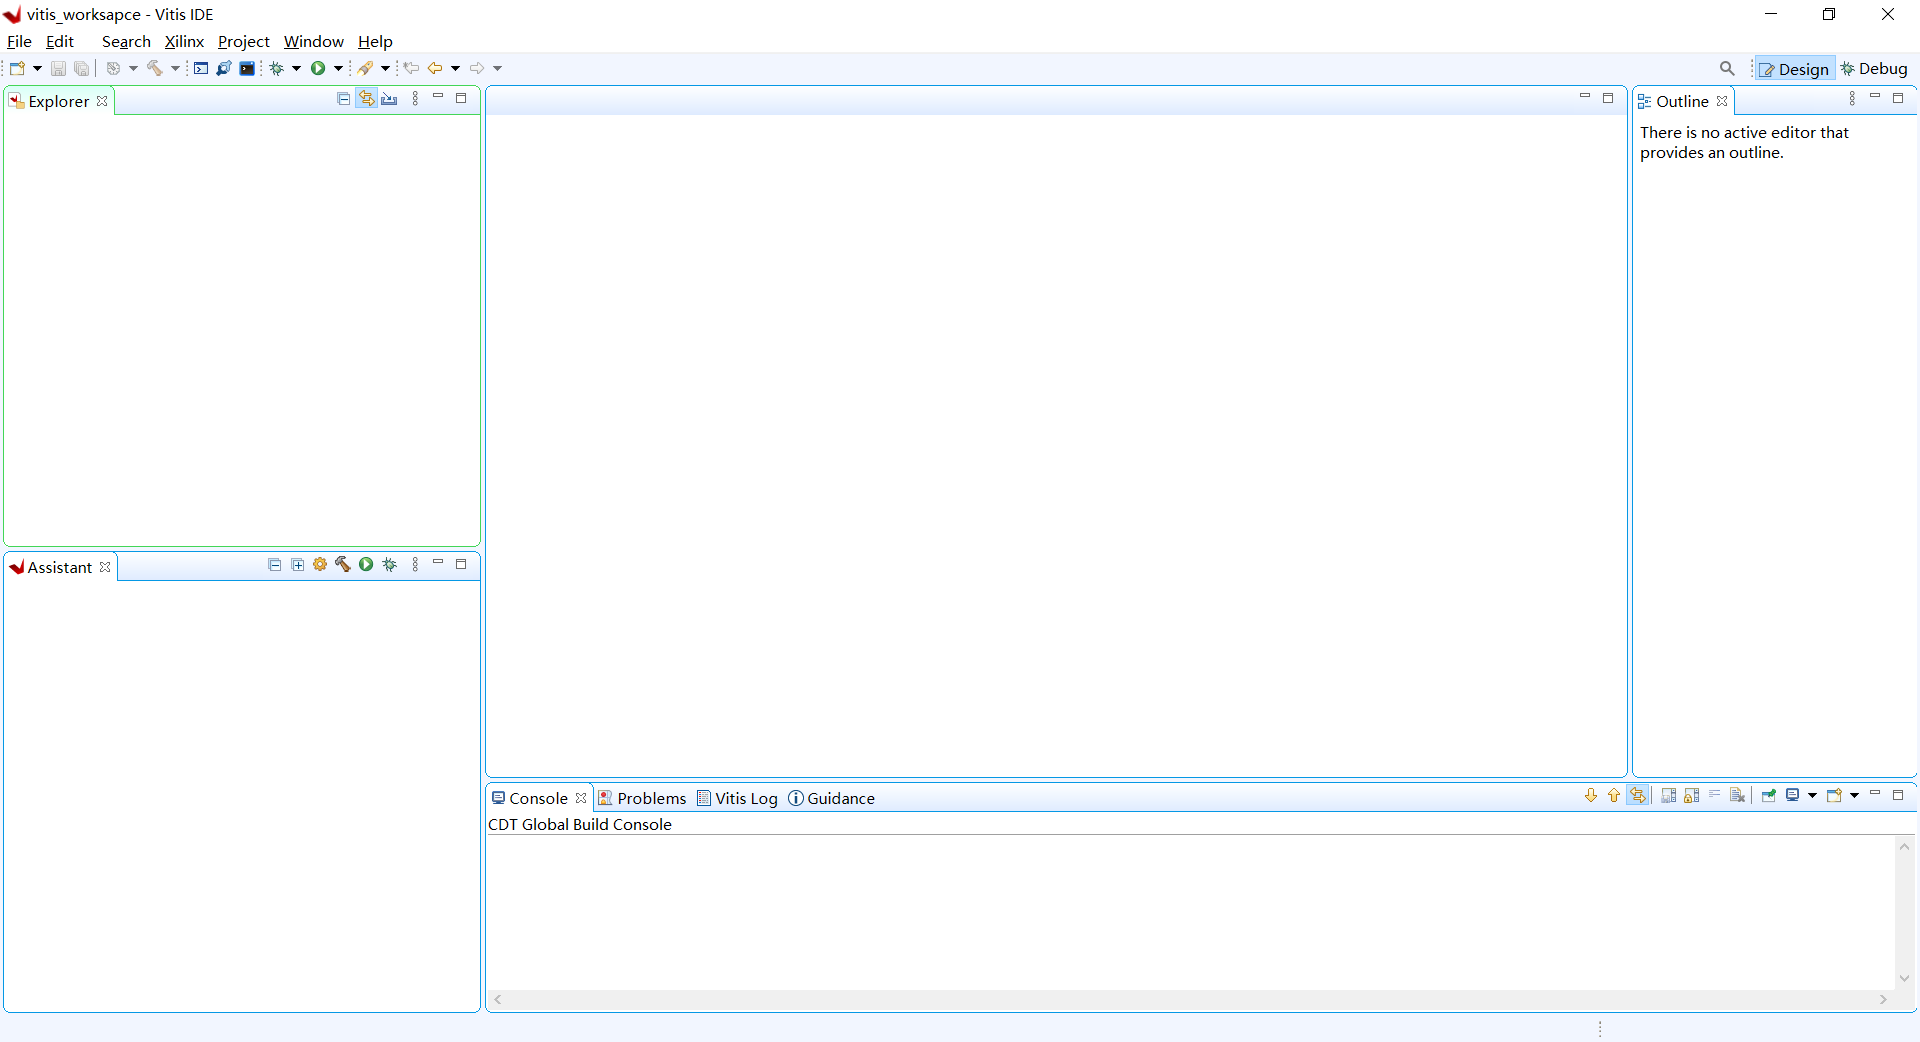Toggle the console Scroll Lock icon
Viewport: 1920px width, 1042px height.
point(1692,795)
